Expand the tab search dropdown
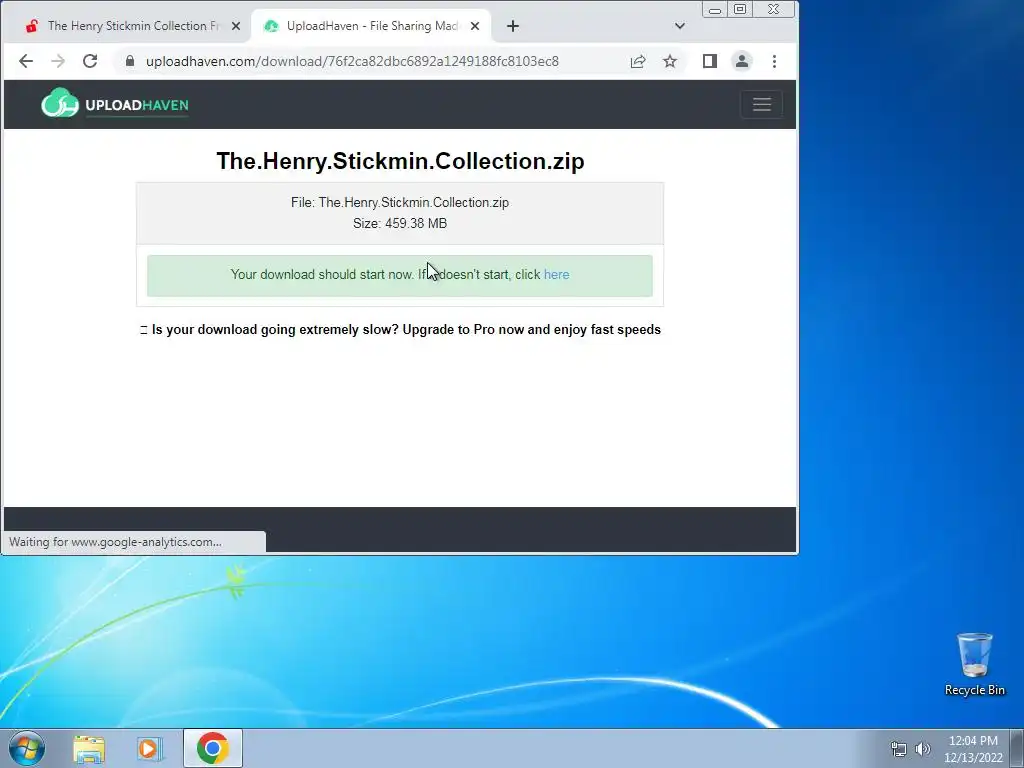 680,26
